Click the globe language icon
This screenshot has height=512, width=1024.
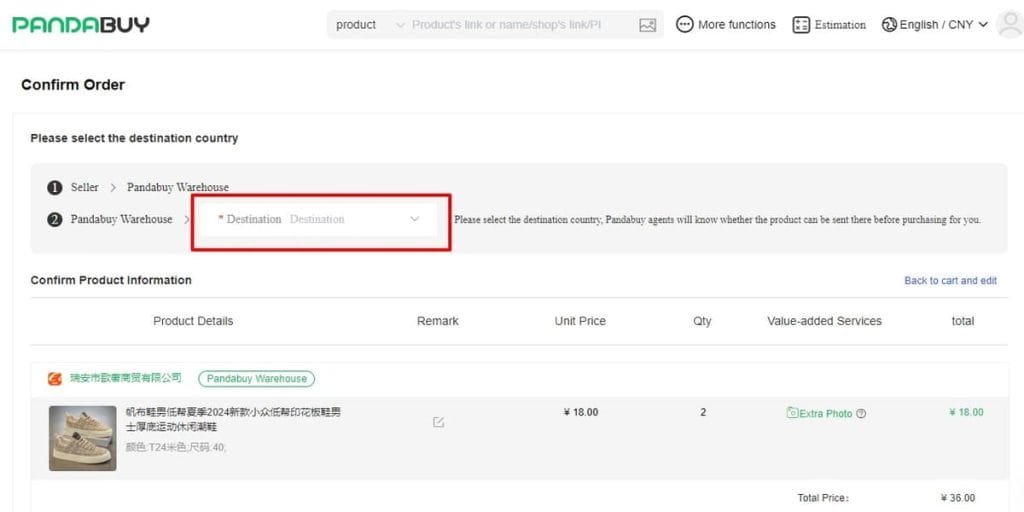pos(889,25)
